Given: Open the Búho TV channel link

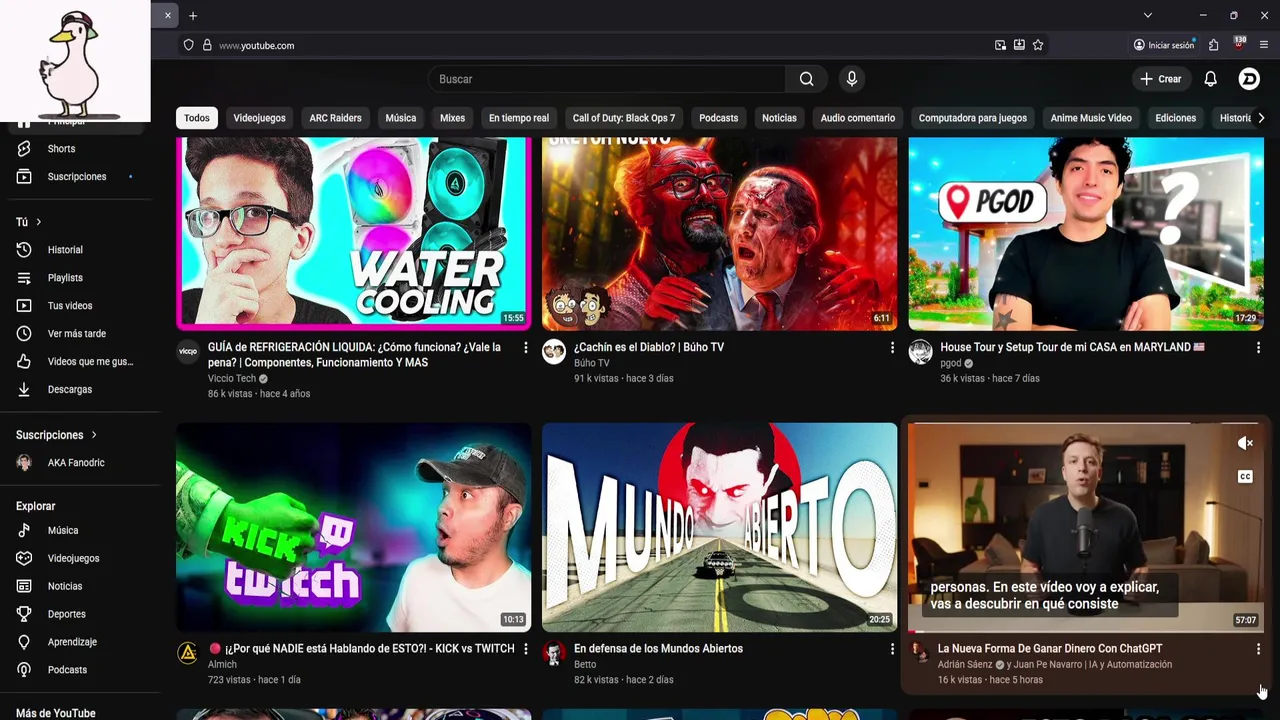Looking at the screenshot, I should pyautogui.click(x=592, y=363).
